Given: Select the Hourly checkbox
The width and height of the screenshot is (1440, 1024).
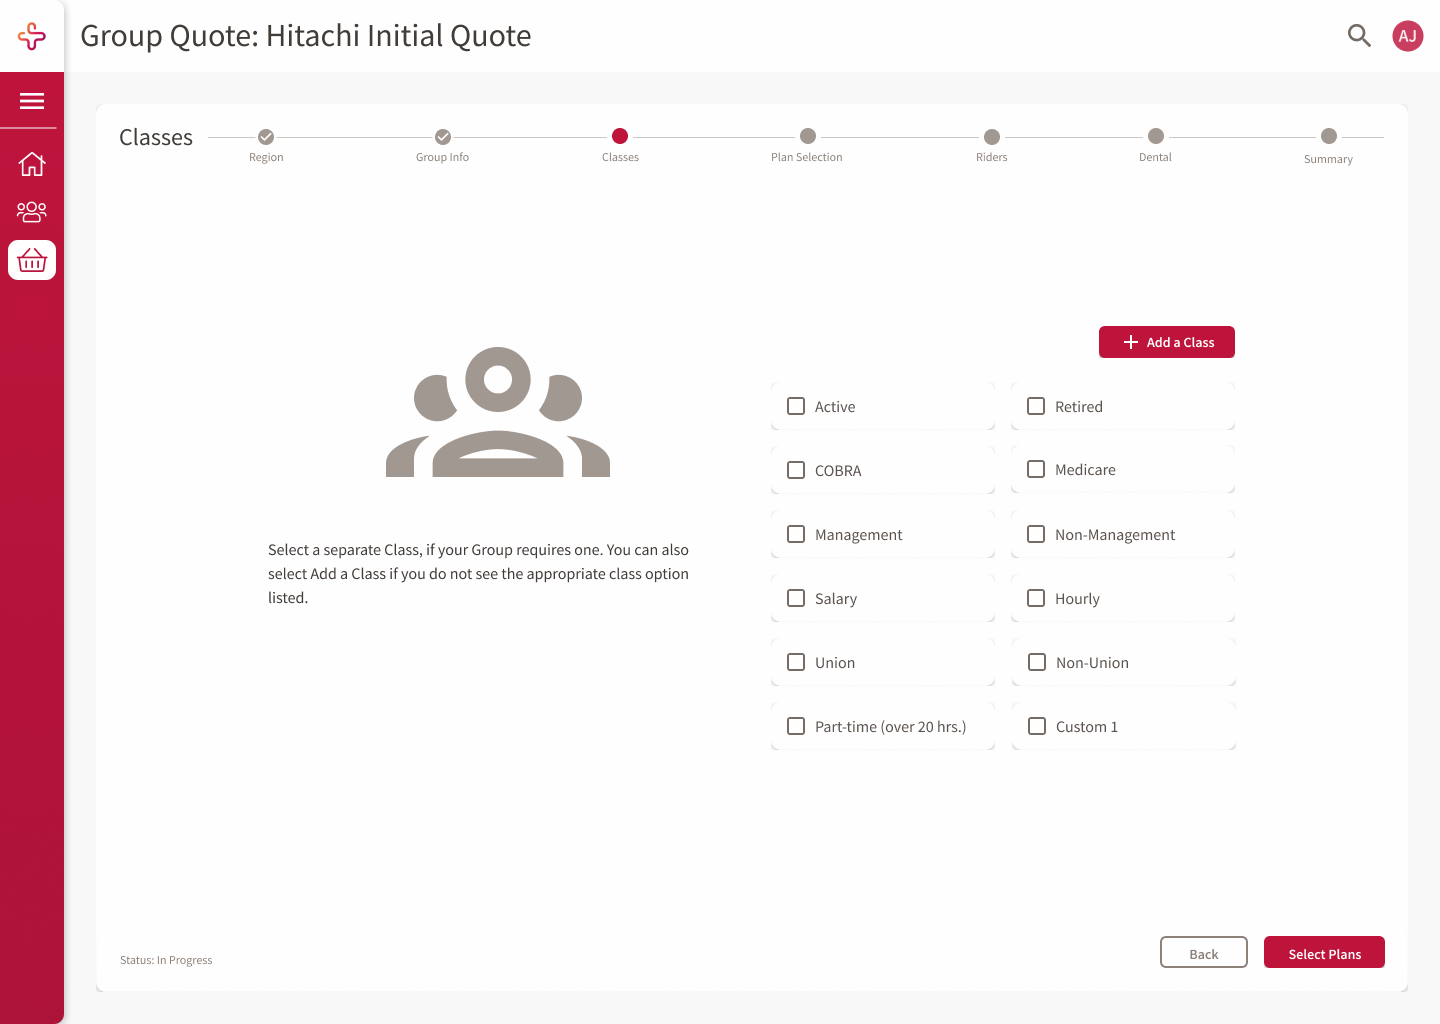Looking at the screenshot, I should point(1036,598).
